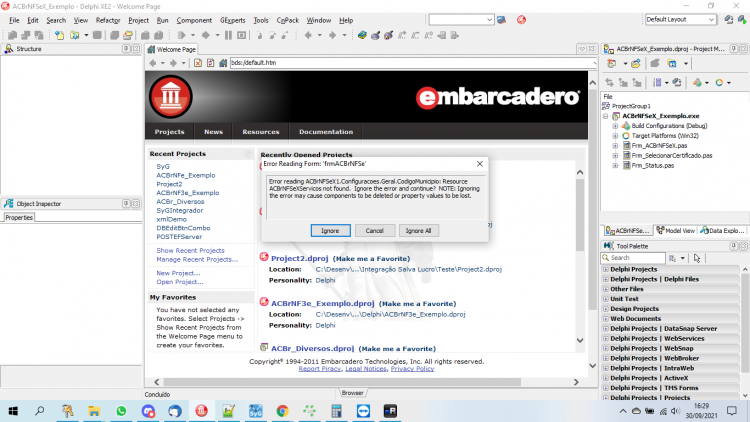
Task: Open Windows Start menu
Action: tap(13, 411)
